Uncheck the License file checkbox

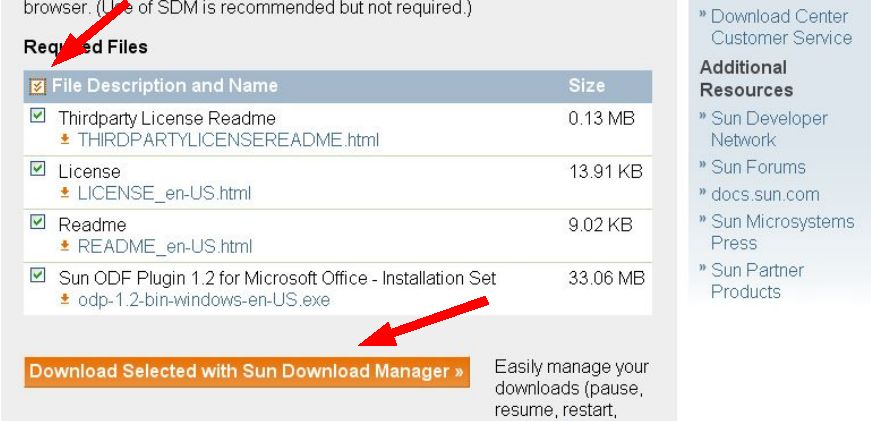[x=38, y=170]
